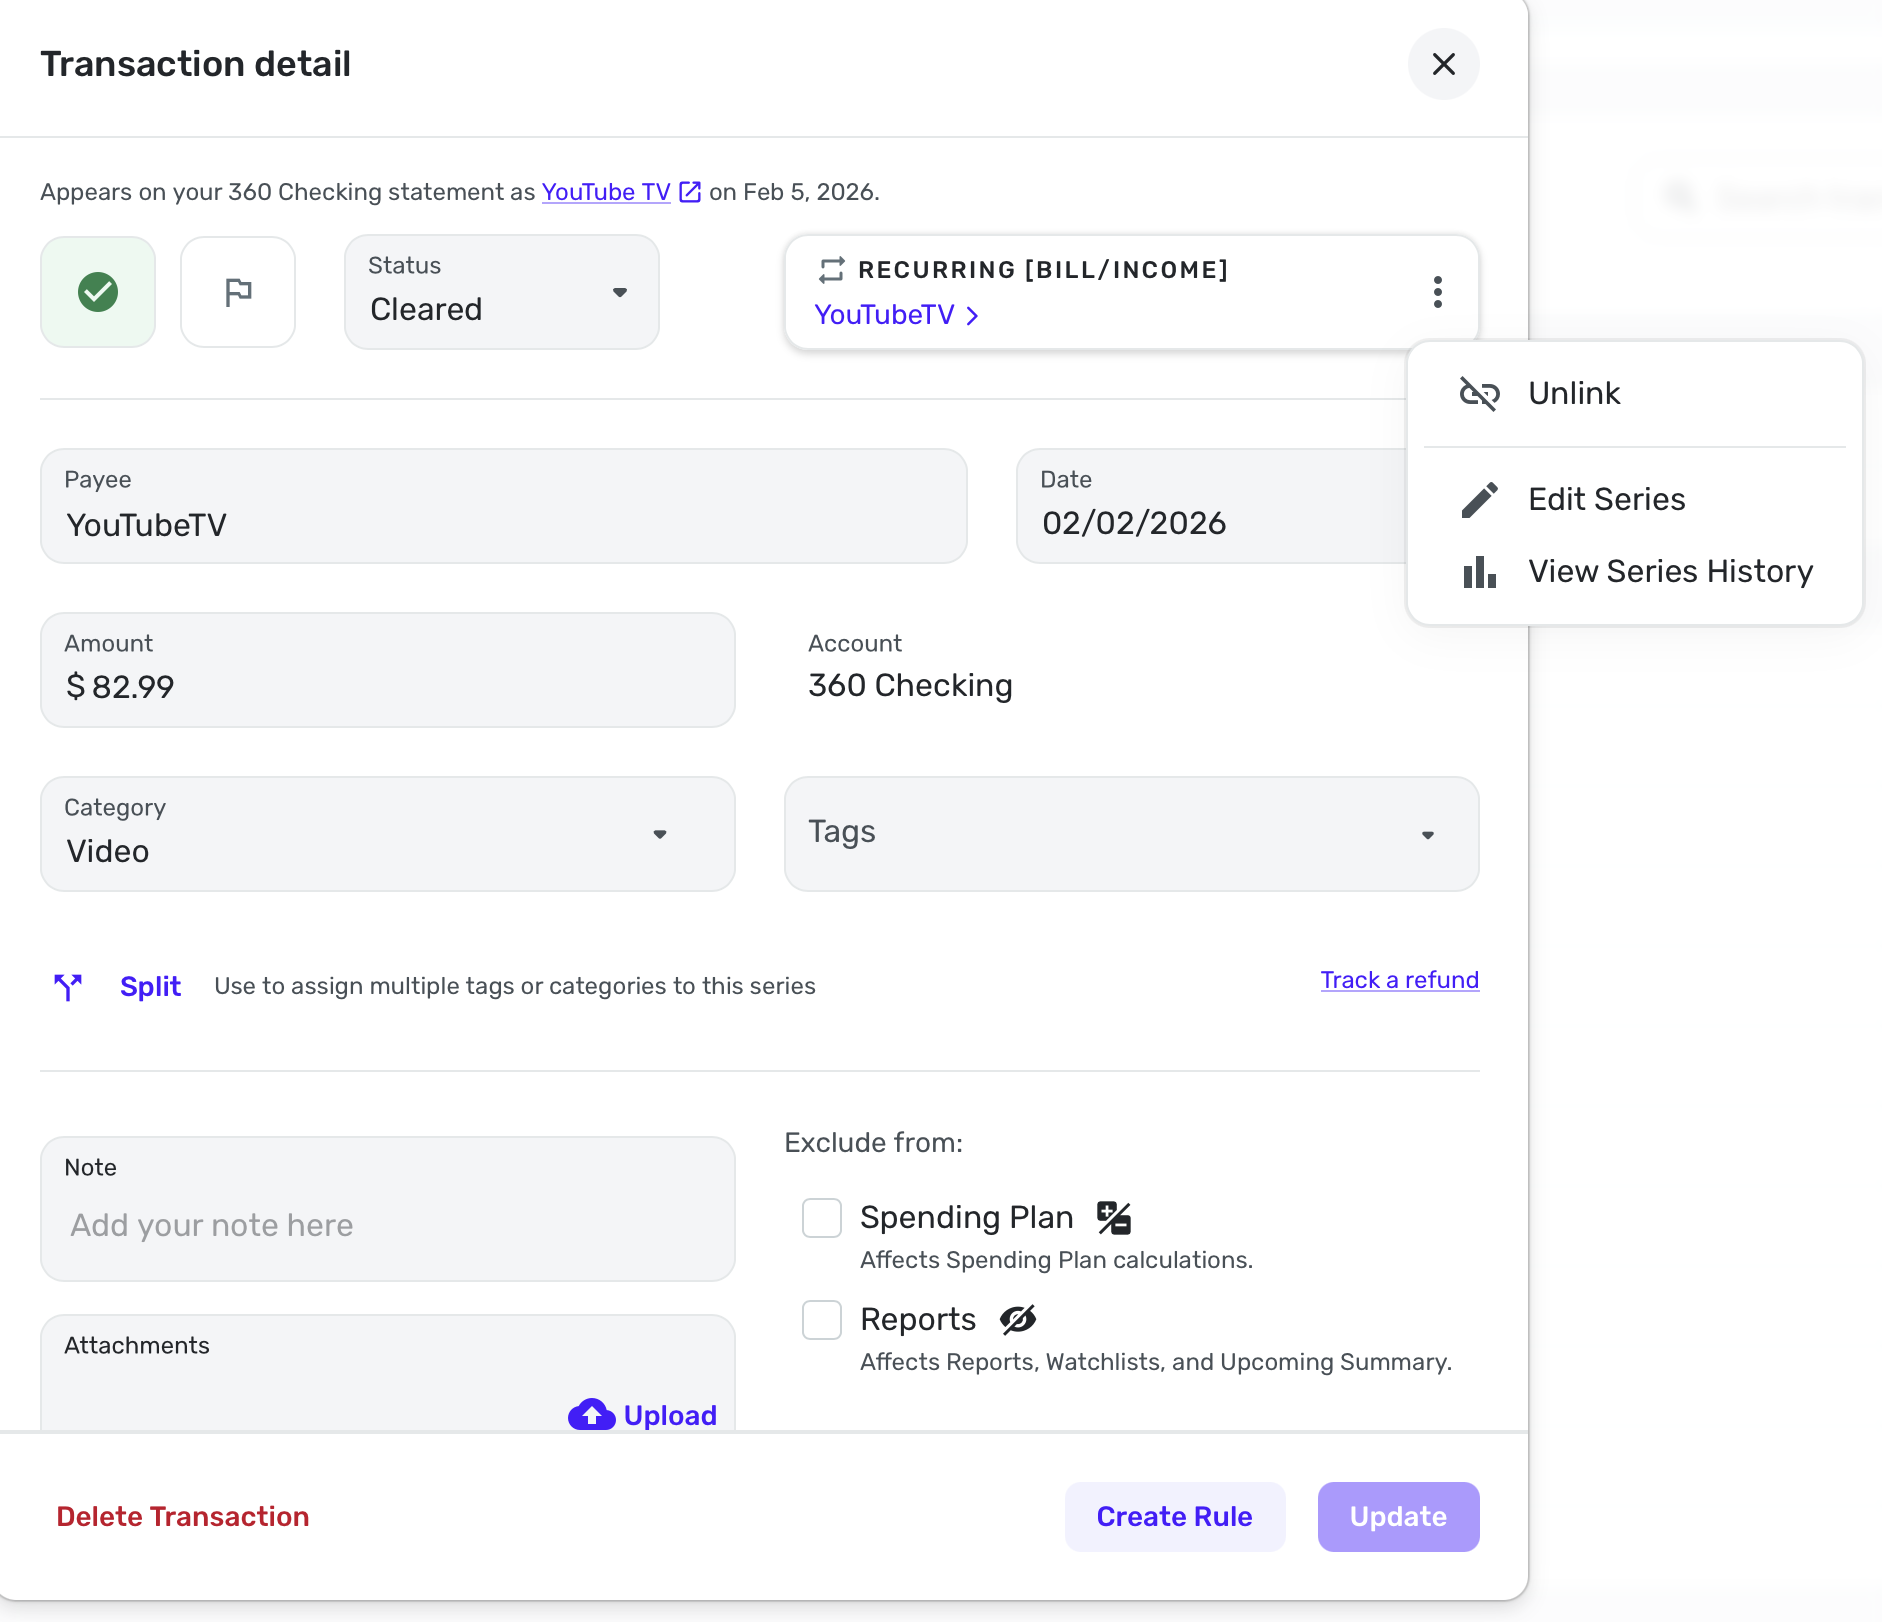Image resolution: width=1882 pixels, height=1622 pixels.
Task: Select View Series History menu item
Action: (1669, 572)
